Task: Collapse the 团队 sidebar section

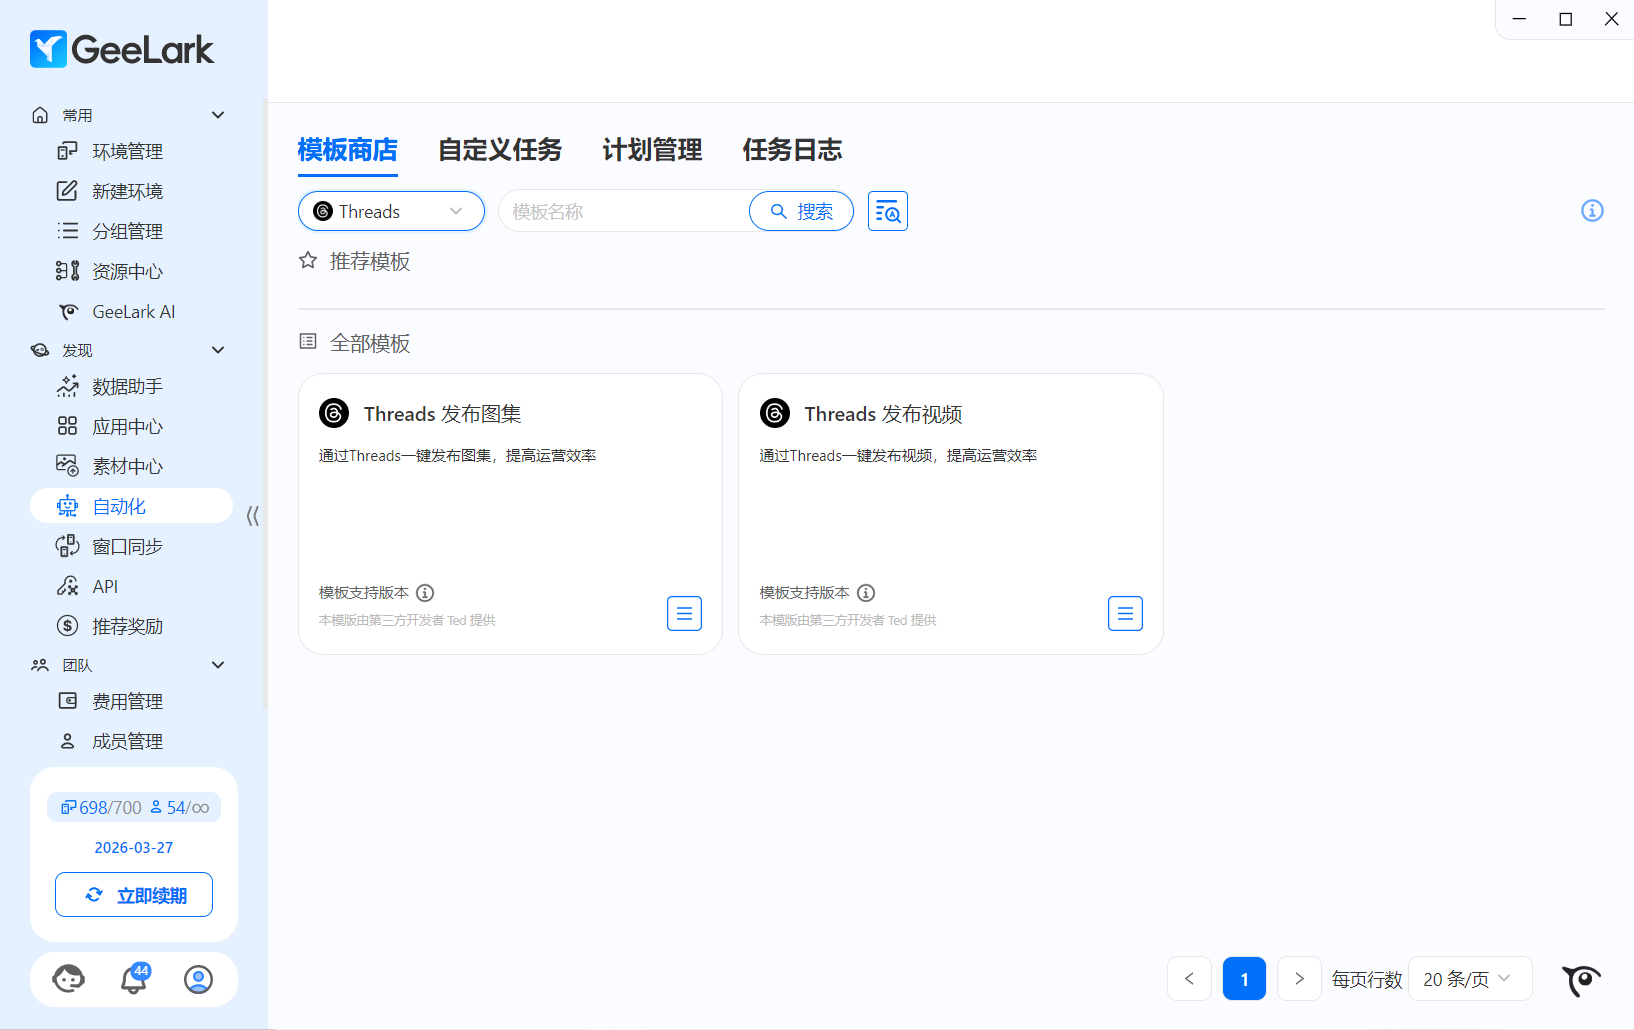Action: point(218,665)
